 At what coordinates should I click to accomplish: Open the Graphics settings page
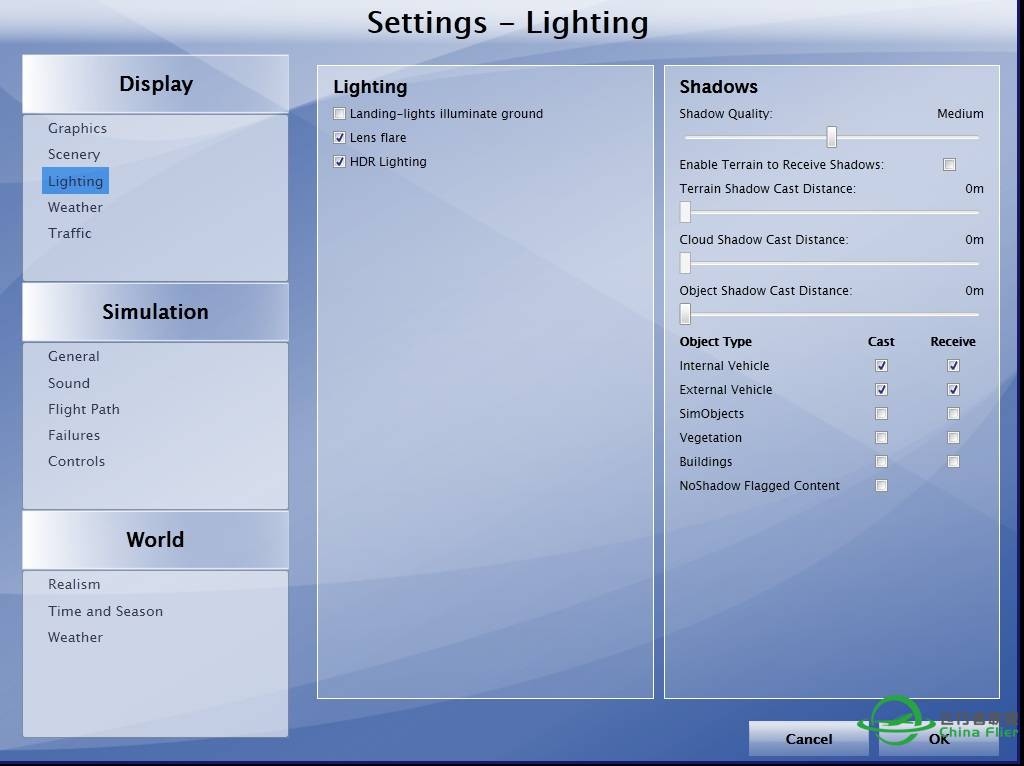77,128
